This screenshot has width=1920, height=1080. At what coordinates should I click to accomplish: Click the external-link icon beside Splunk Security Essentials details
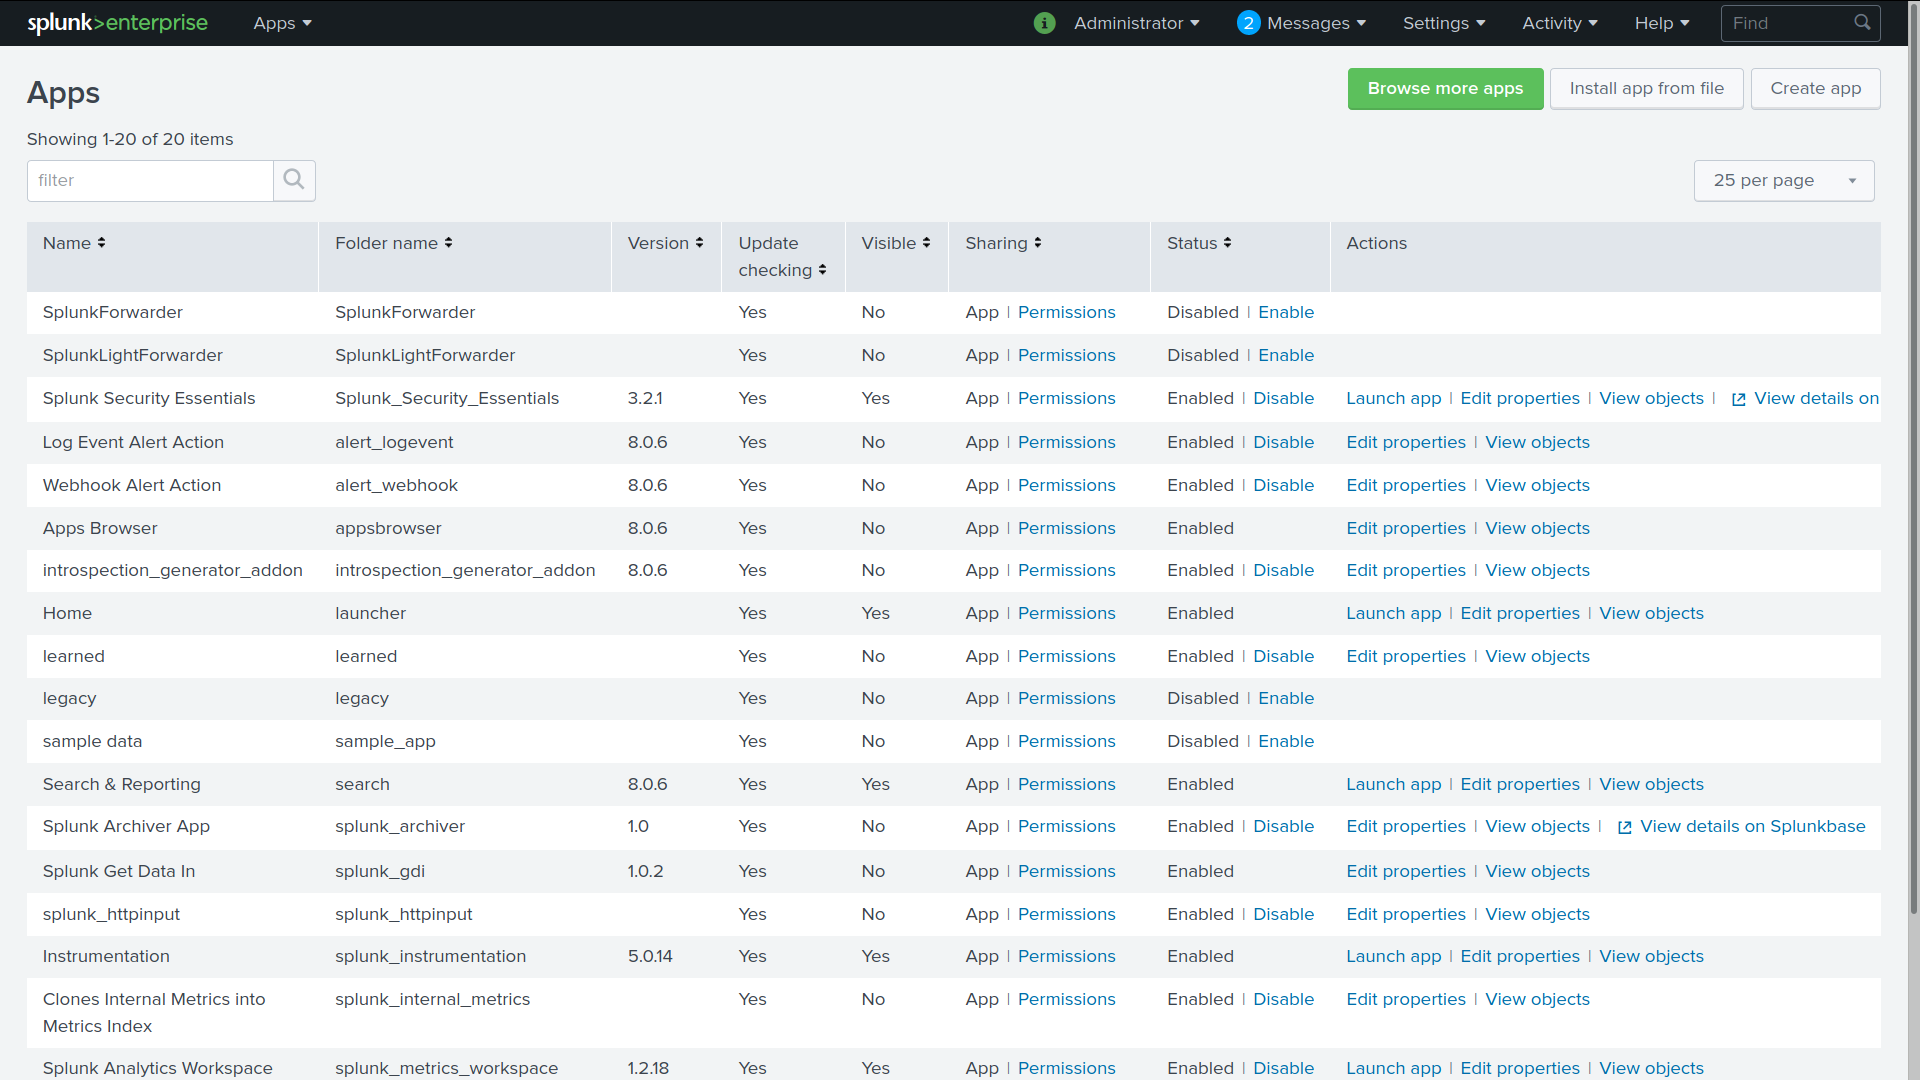1738,398
